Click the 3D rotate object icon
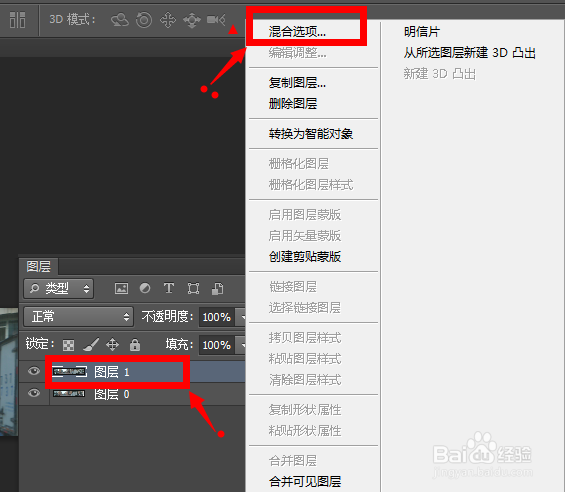Image resolution: width=565 pixels, height=492 pixels. [x=120, y=19]
